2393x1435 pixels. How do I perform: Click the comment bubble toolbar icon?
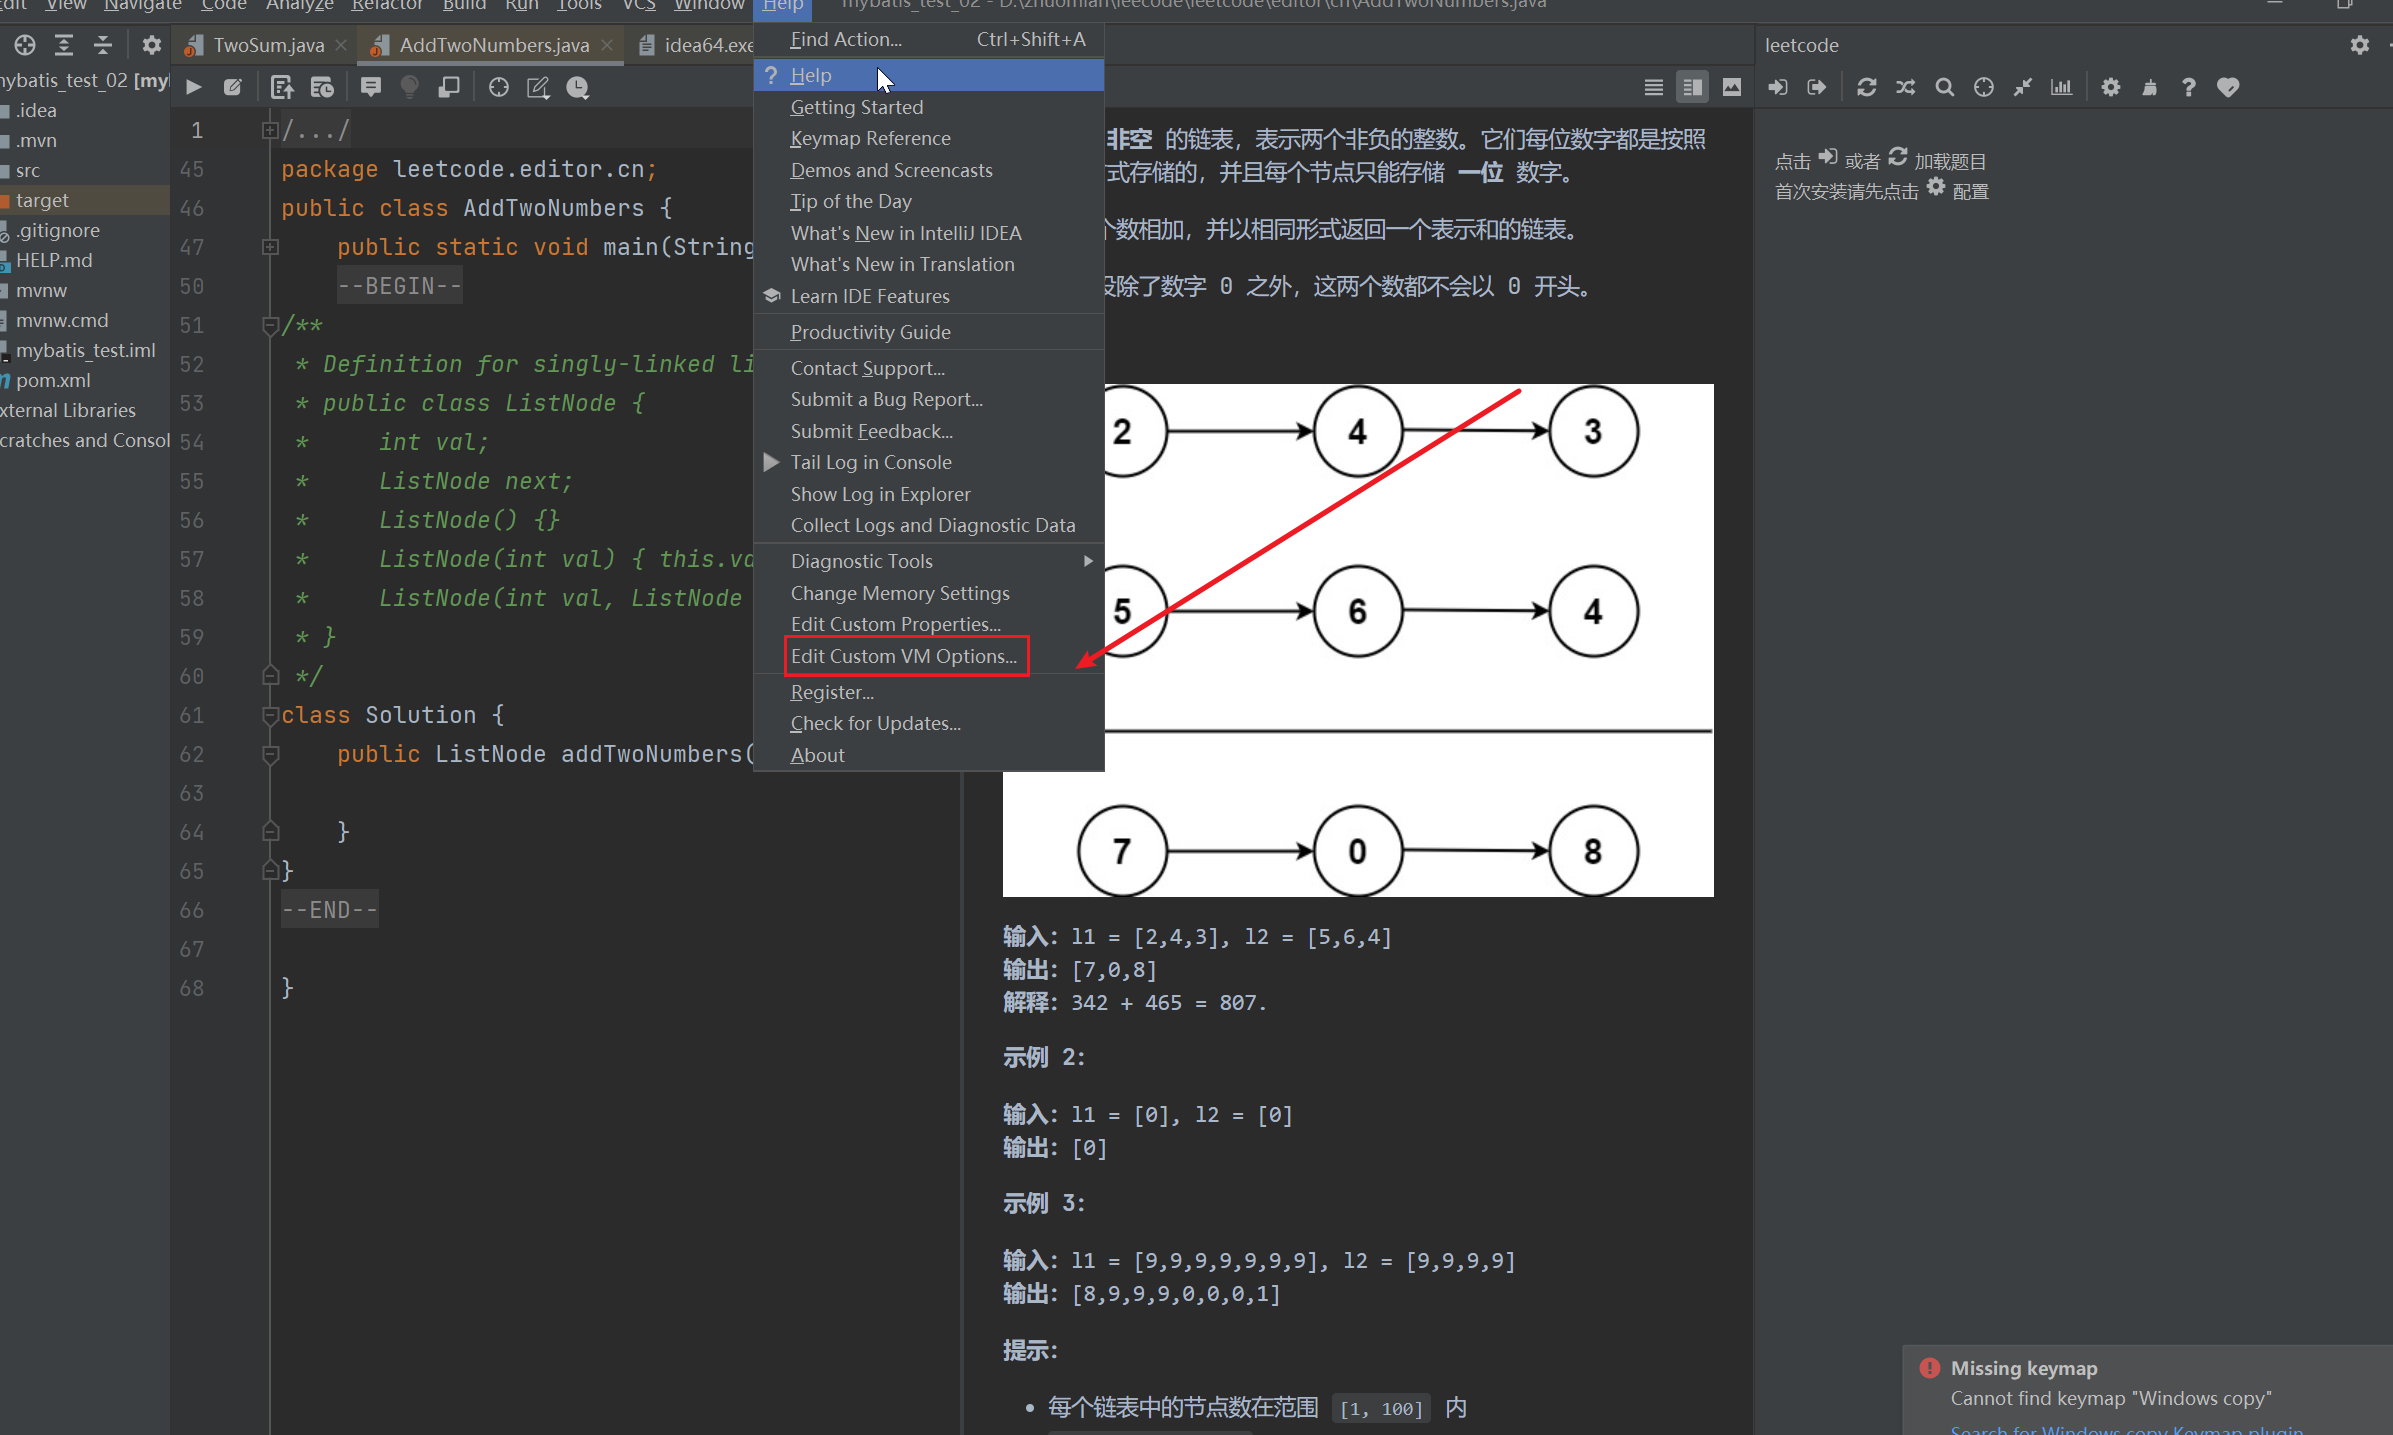coord(371,88)
